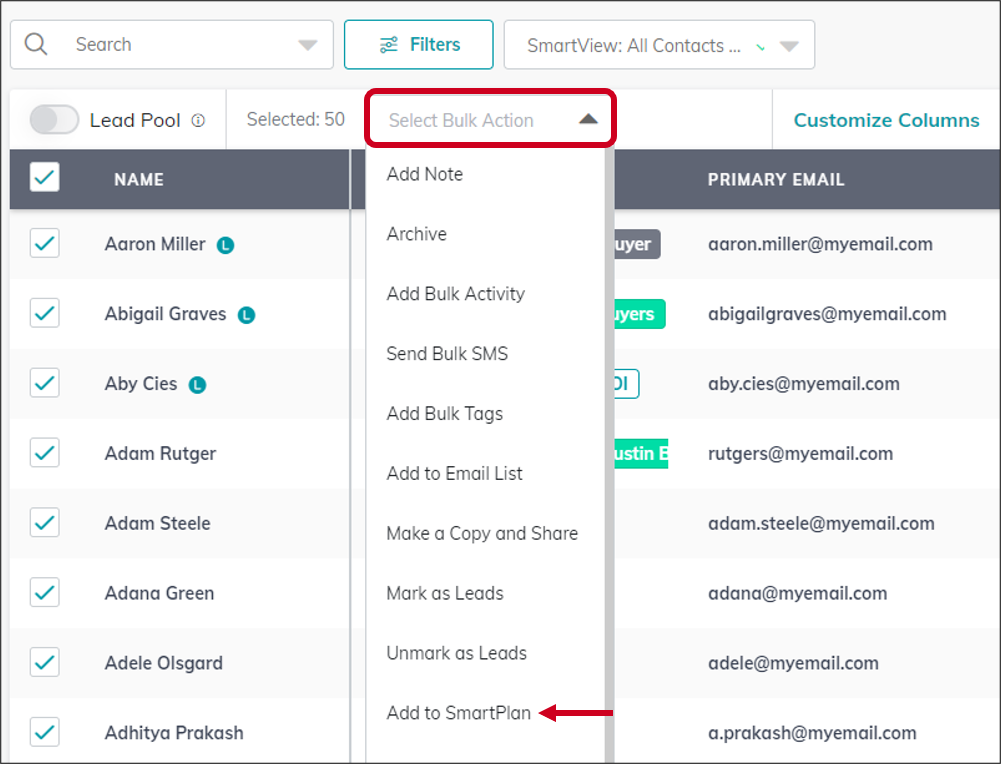Open Abigail Graves contact name
The image size is (1001, 764).
click(x=165, y=314)
